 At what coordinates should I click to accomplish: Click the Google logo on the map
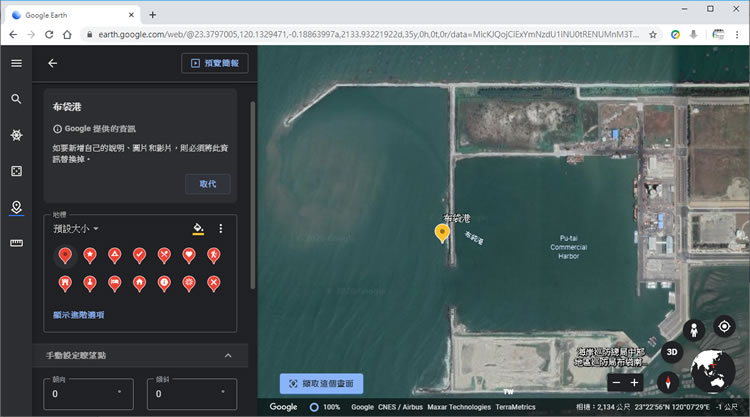(283, 407)
